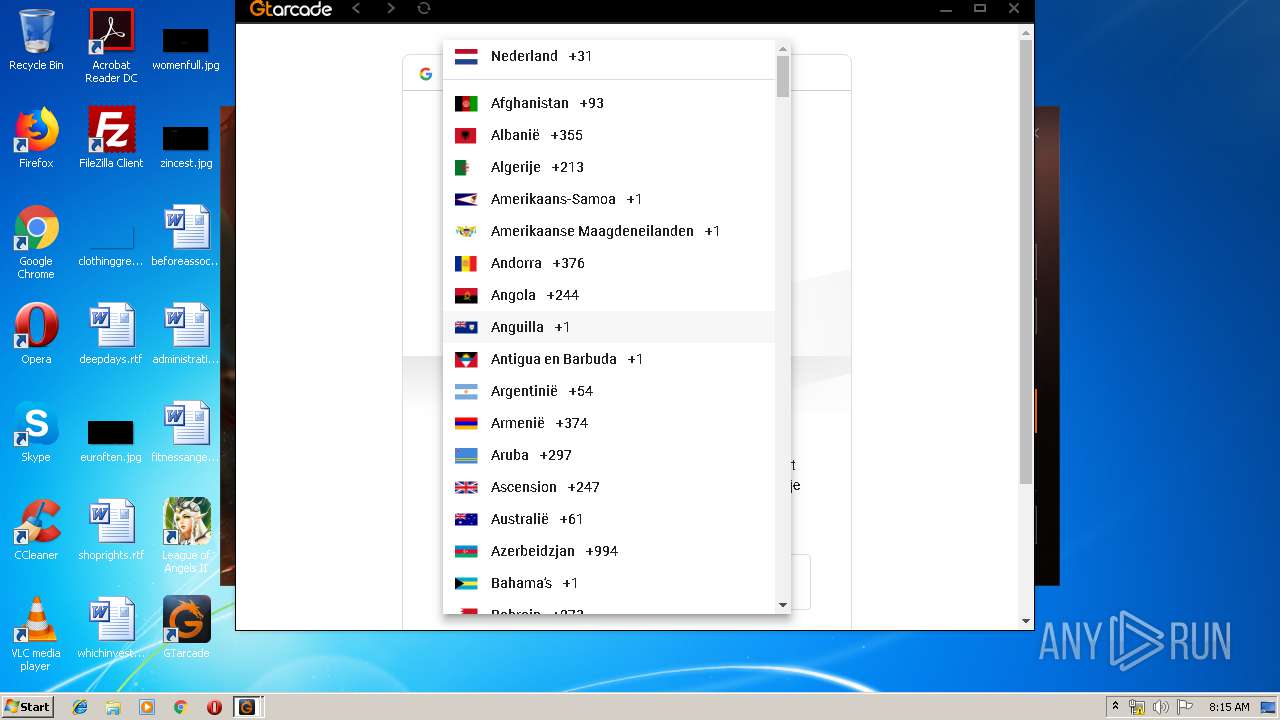
Task: Click the GTarcade forward navigation arrow
Action: tap(390, 8)
